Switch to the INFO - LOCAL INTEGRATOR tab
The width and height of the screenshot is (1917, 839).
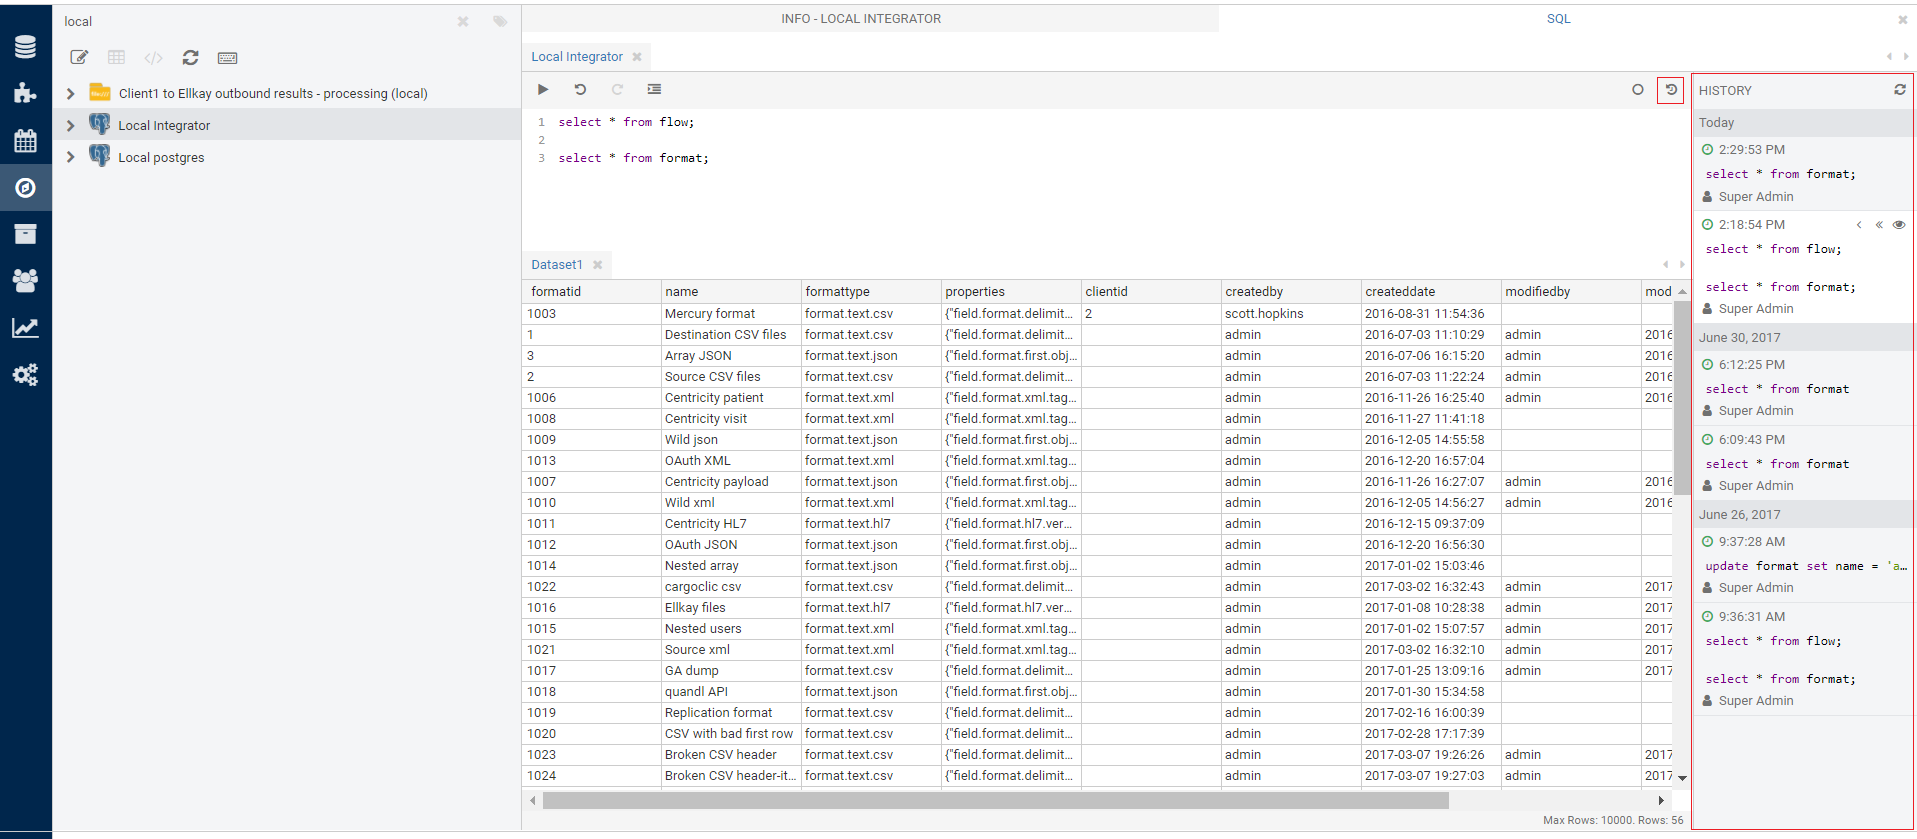(861, 18)
